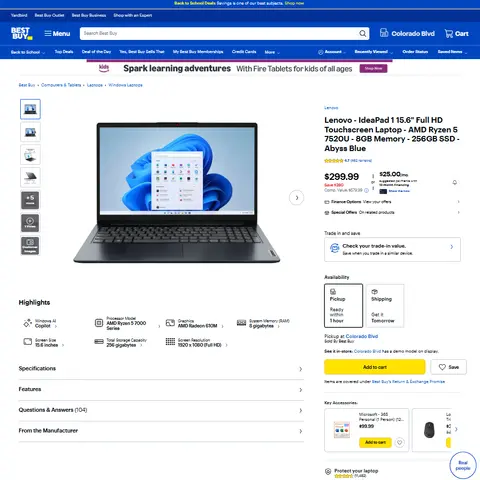Expand the Specifications section
This screenshot has height=480, width=480.
tap(161, 369)
